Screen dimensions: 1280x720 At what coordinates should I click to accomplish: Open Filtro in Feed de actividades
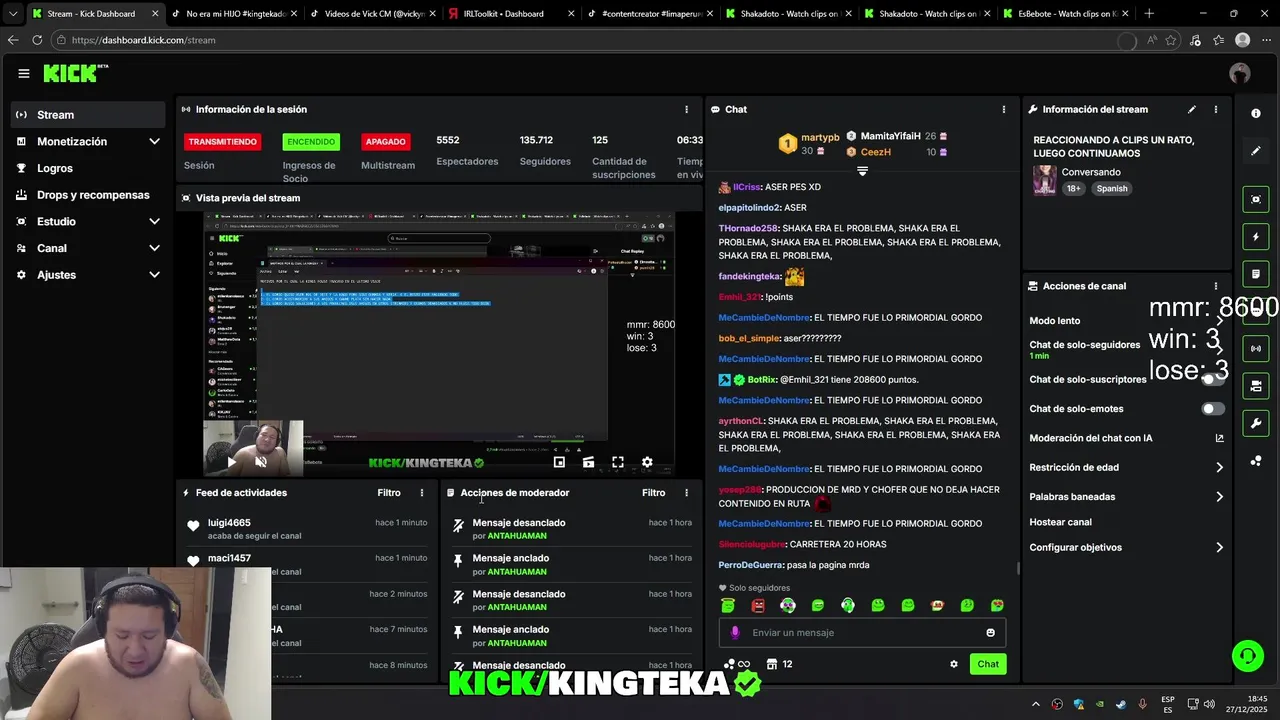pyautogui.click(x=389, y=493)
